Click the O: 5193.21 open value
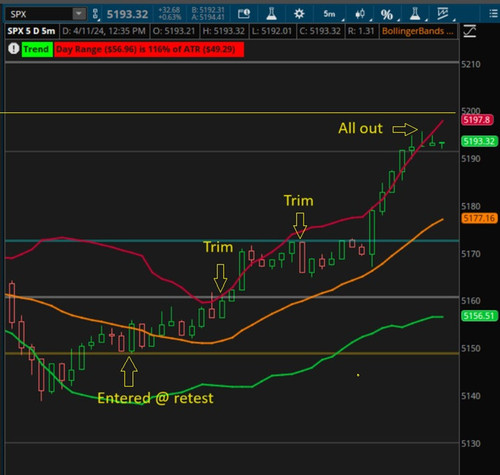The image size is (500, 475). (x=174, y=31)
